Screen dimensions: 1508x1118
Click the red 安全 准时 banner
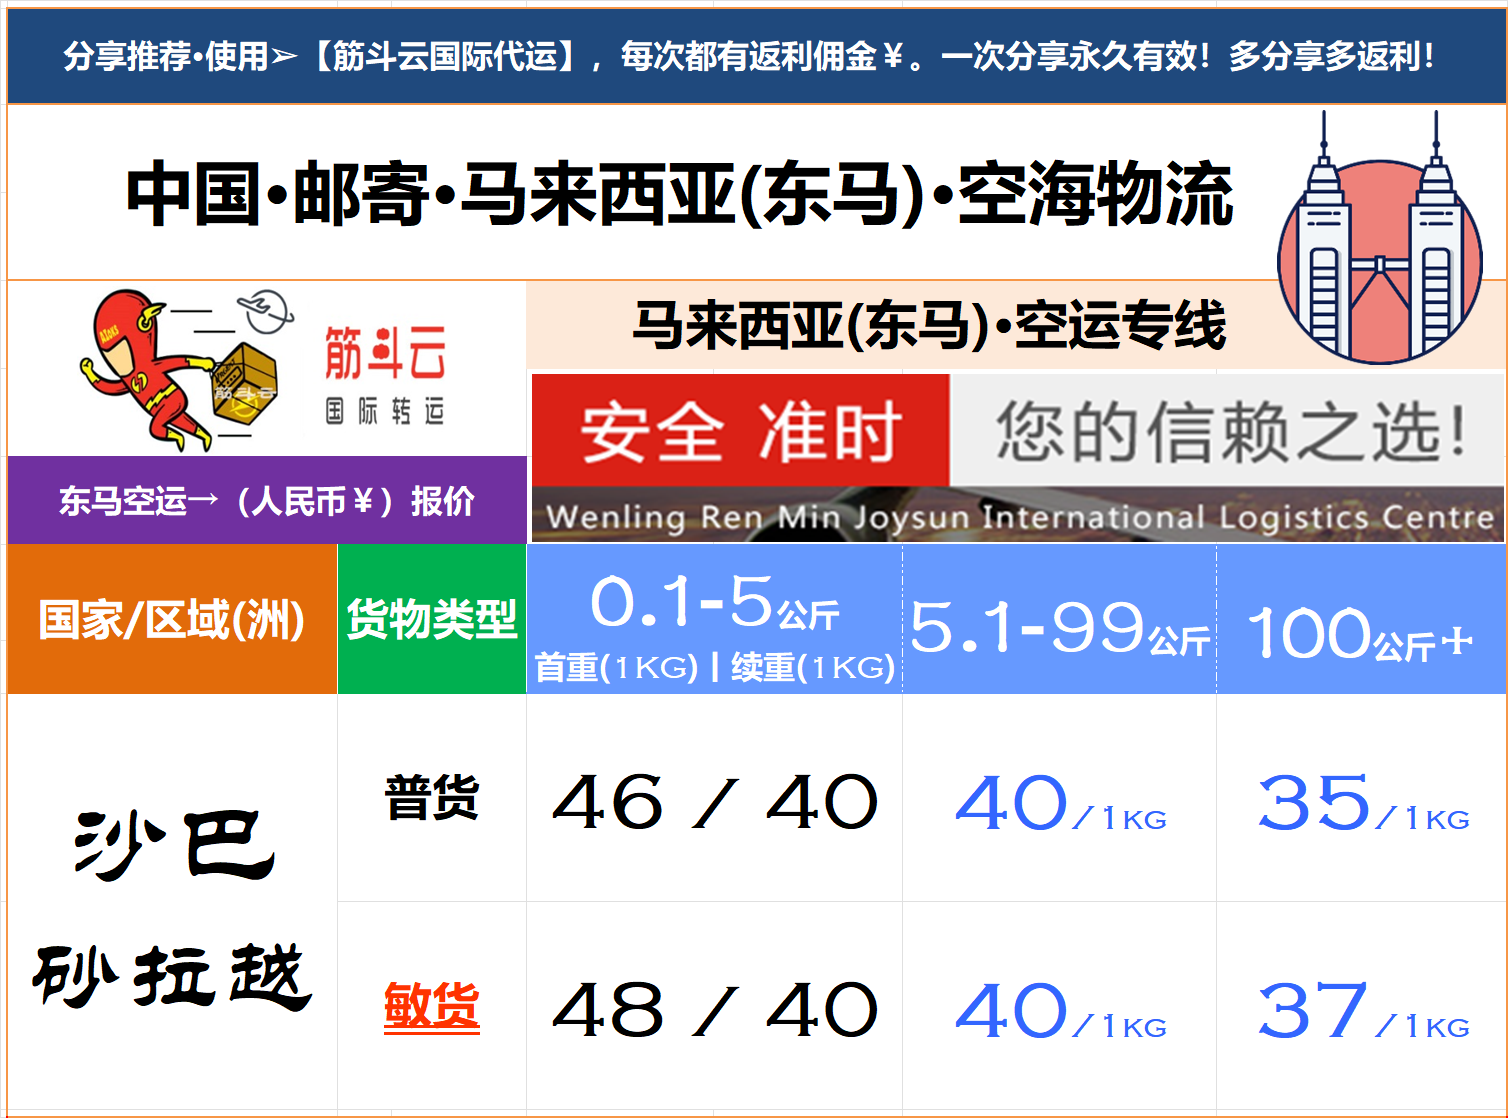click(x=740, y=431)
